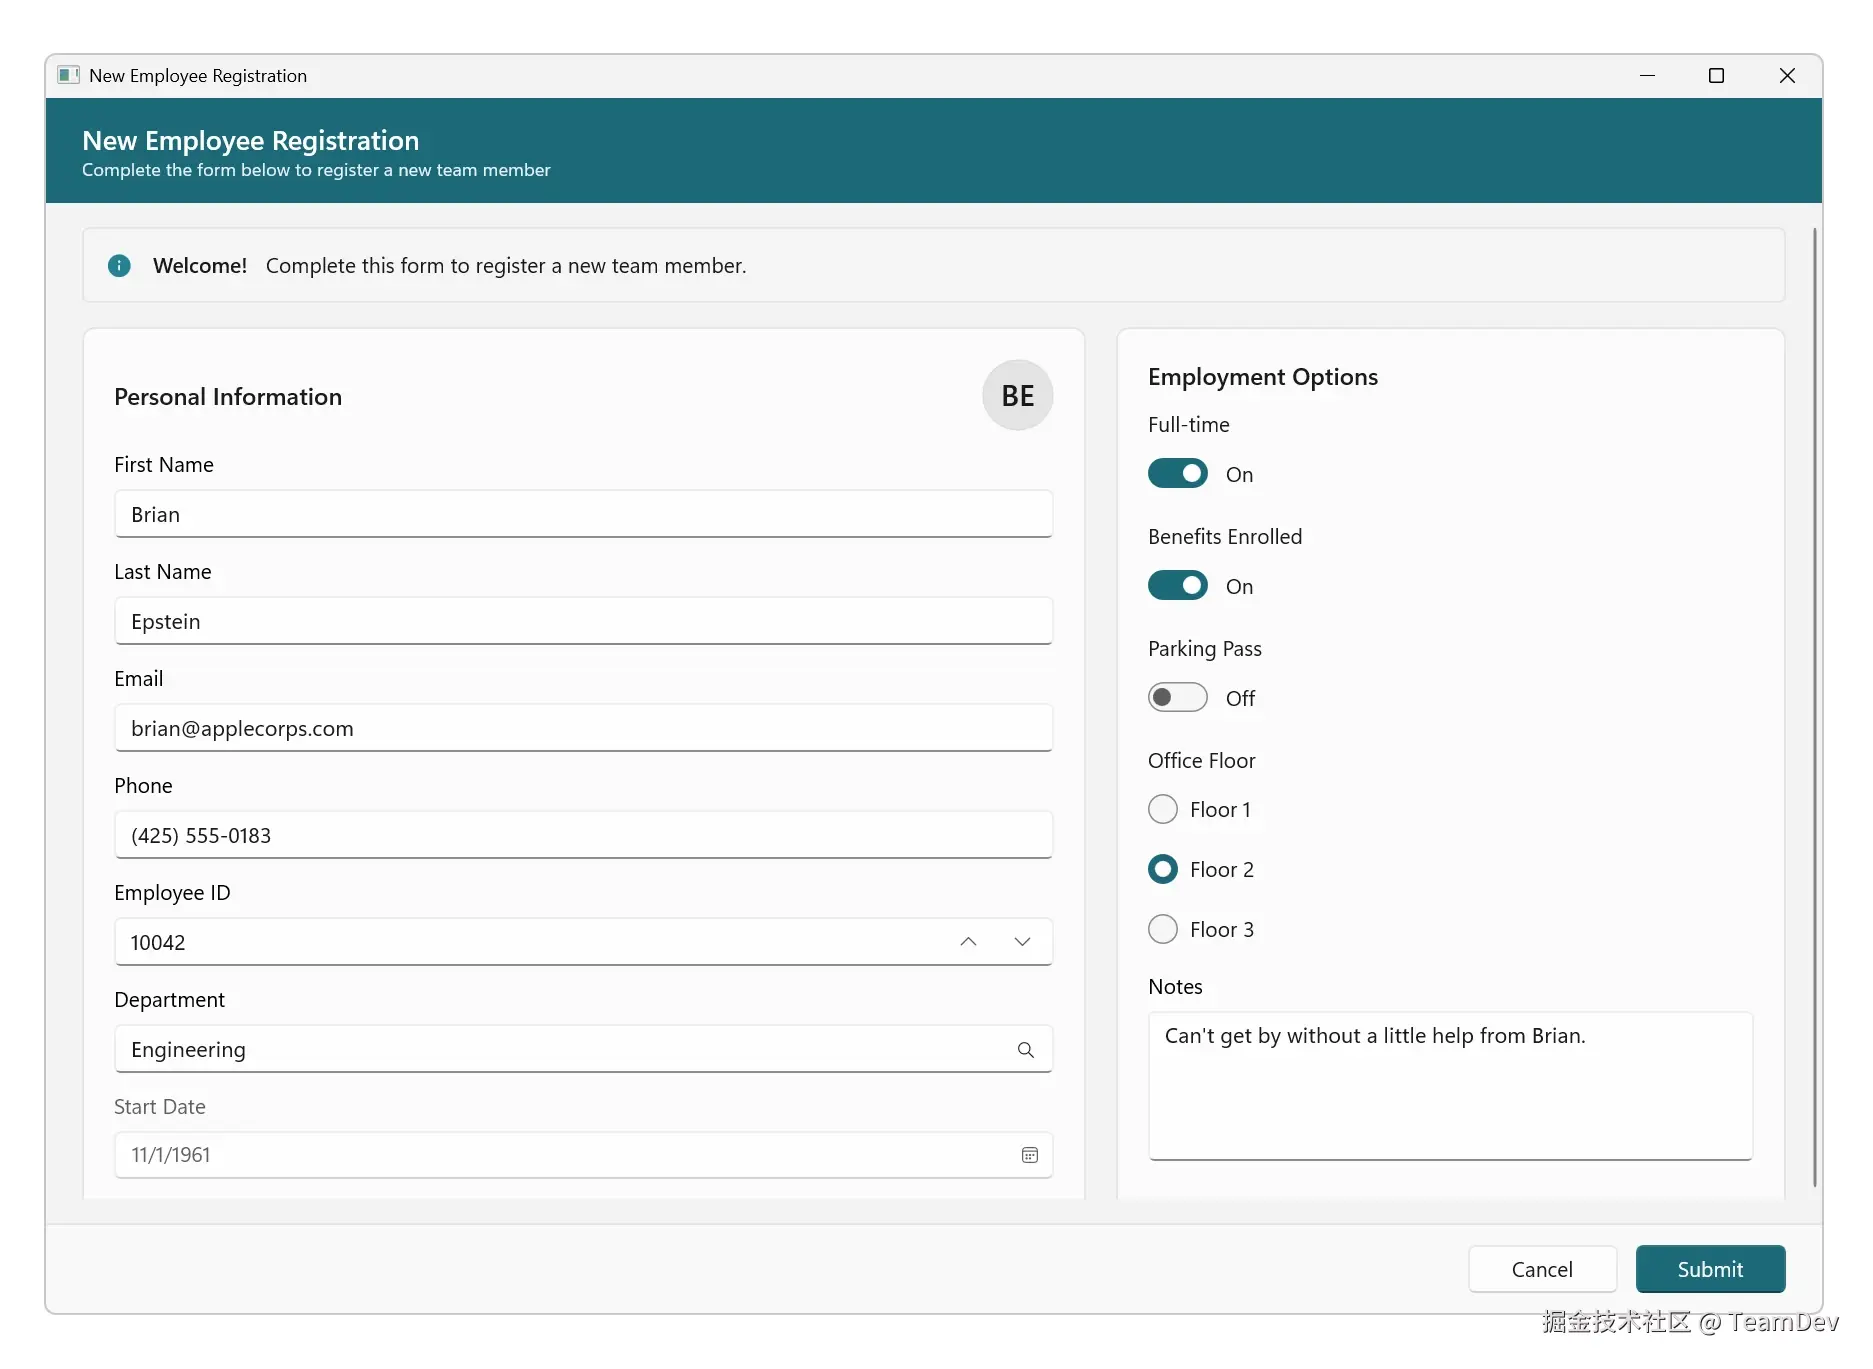
Task: Click the info icon beside Welcome message
Action: [x=119, y=265]
